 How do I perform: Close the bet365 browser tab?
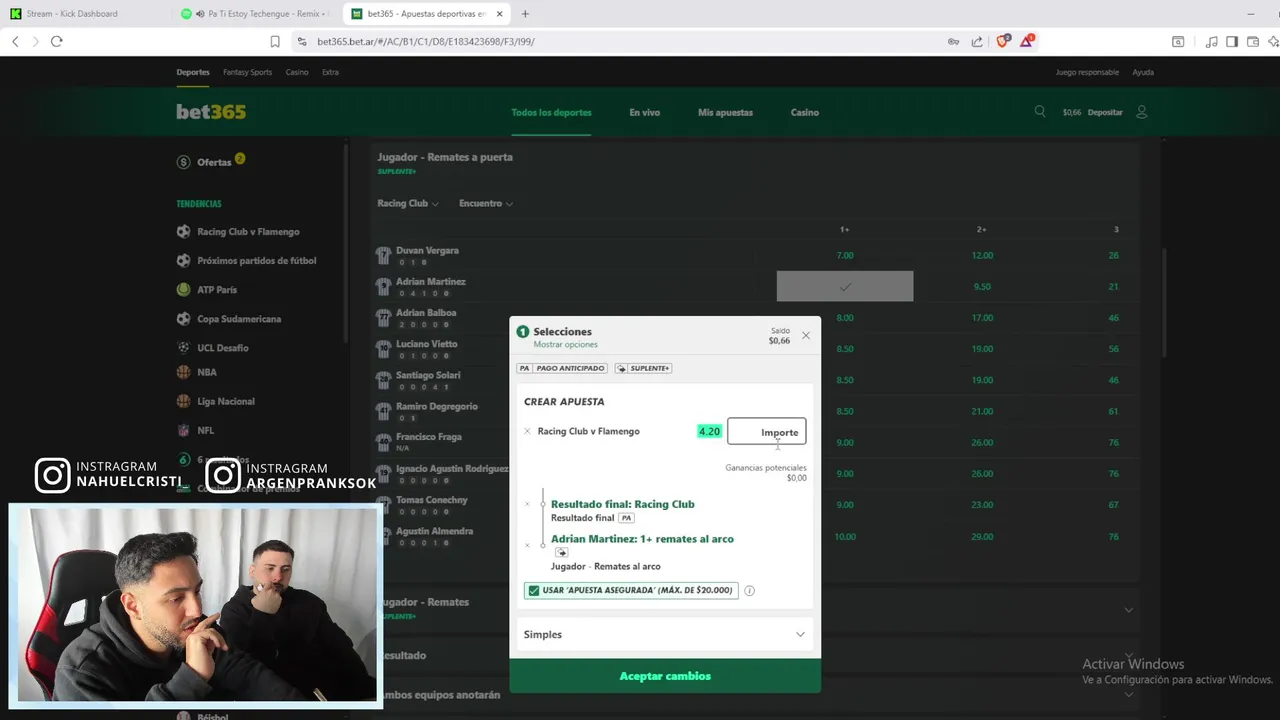(499, 14)
